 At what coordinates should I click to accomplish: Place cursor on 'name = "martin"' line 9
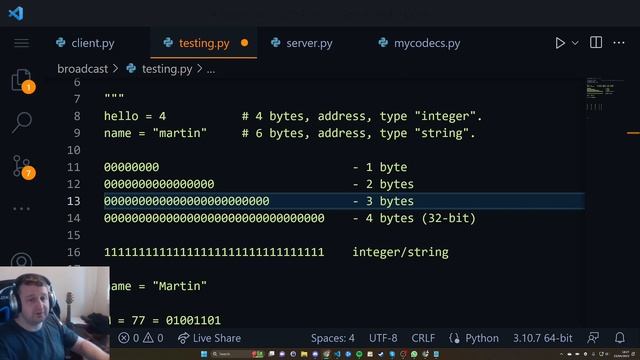pos(155,133)
